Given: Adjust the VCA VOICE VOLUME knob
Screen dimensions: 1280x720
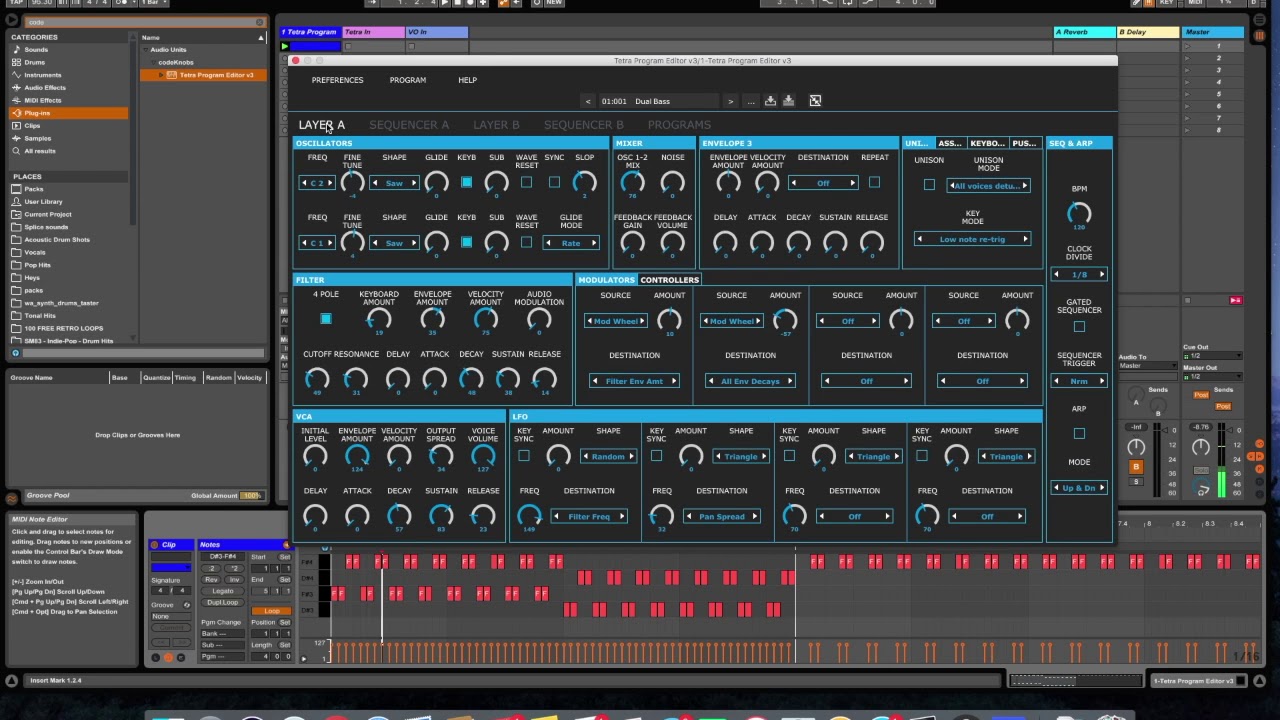Looking at the screenshot, I should (483, 456).
